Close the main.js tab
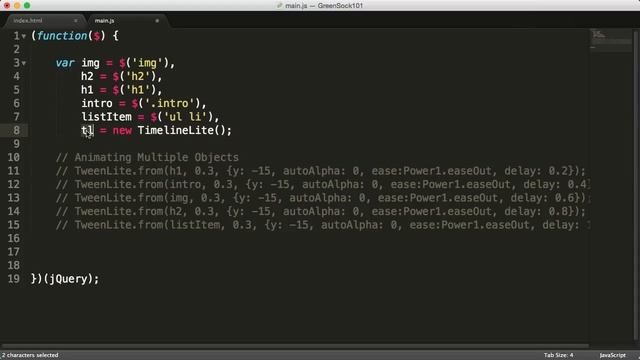The image size is (640, 360). [x=157, y=20]
